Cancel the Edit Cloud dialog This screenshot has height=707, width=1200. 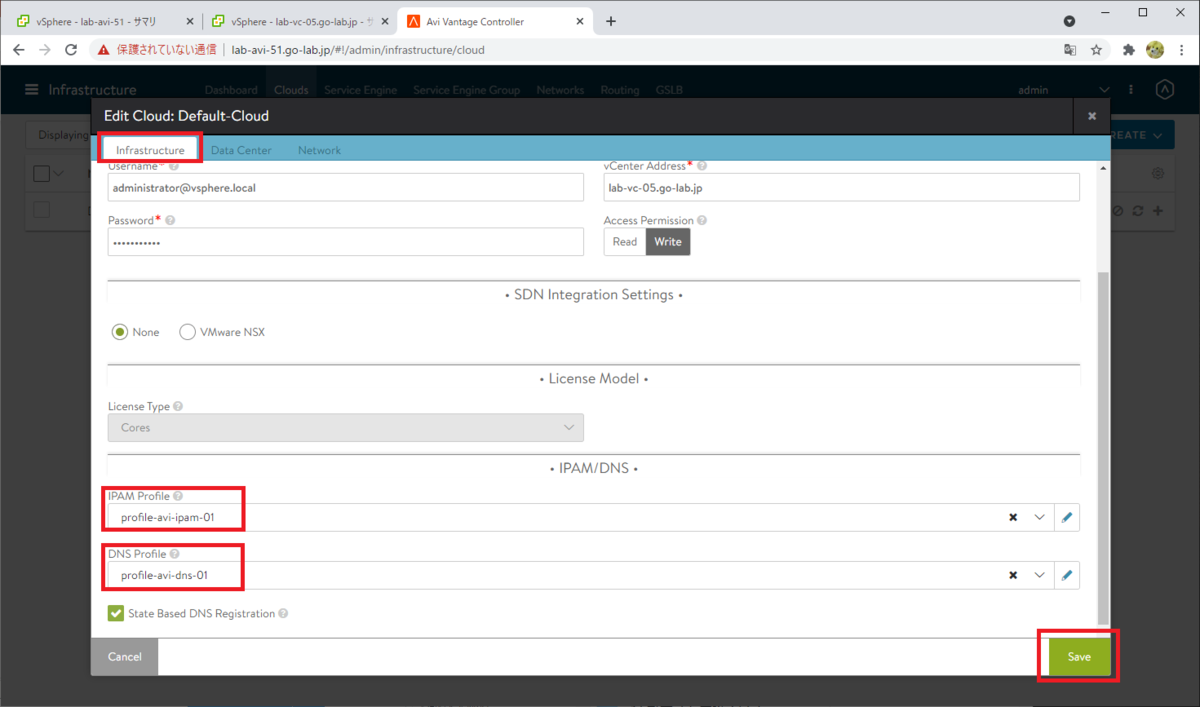pos(125,657)
